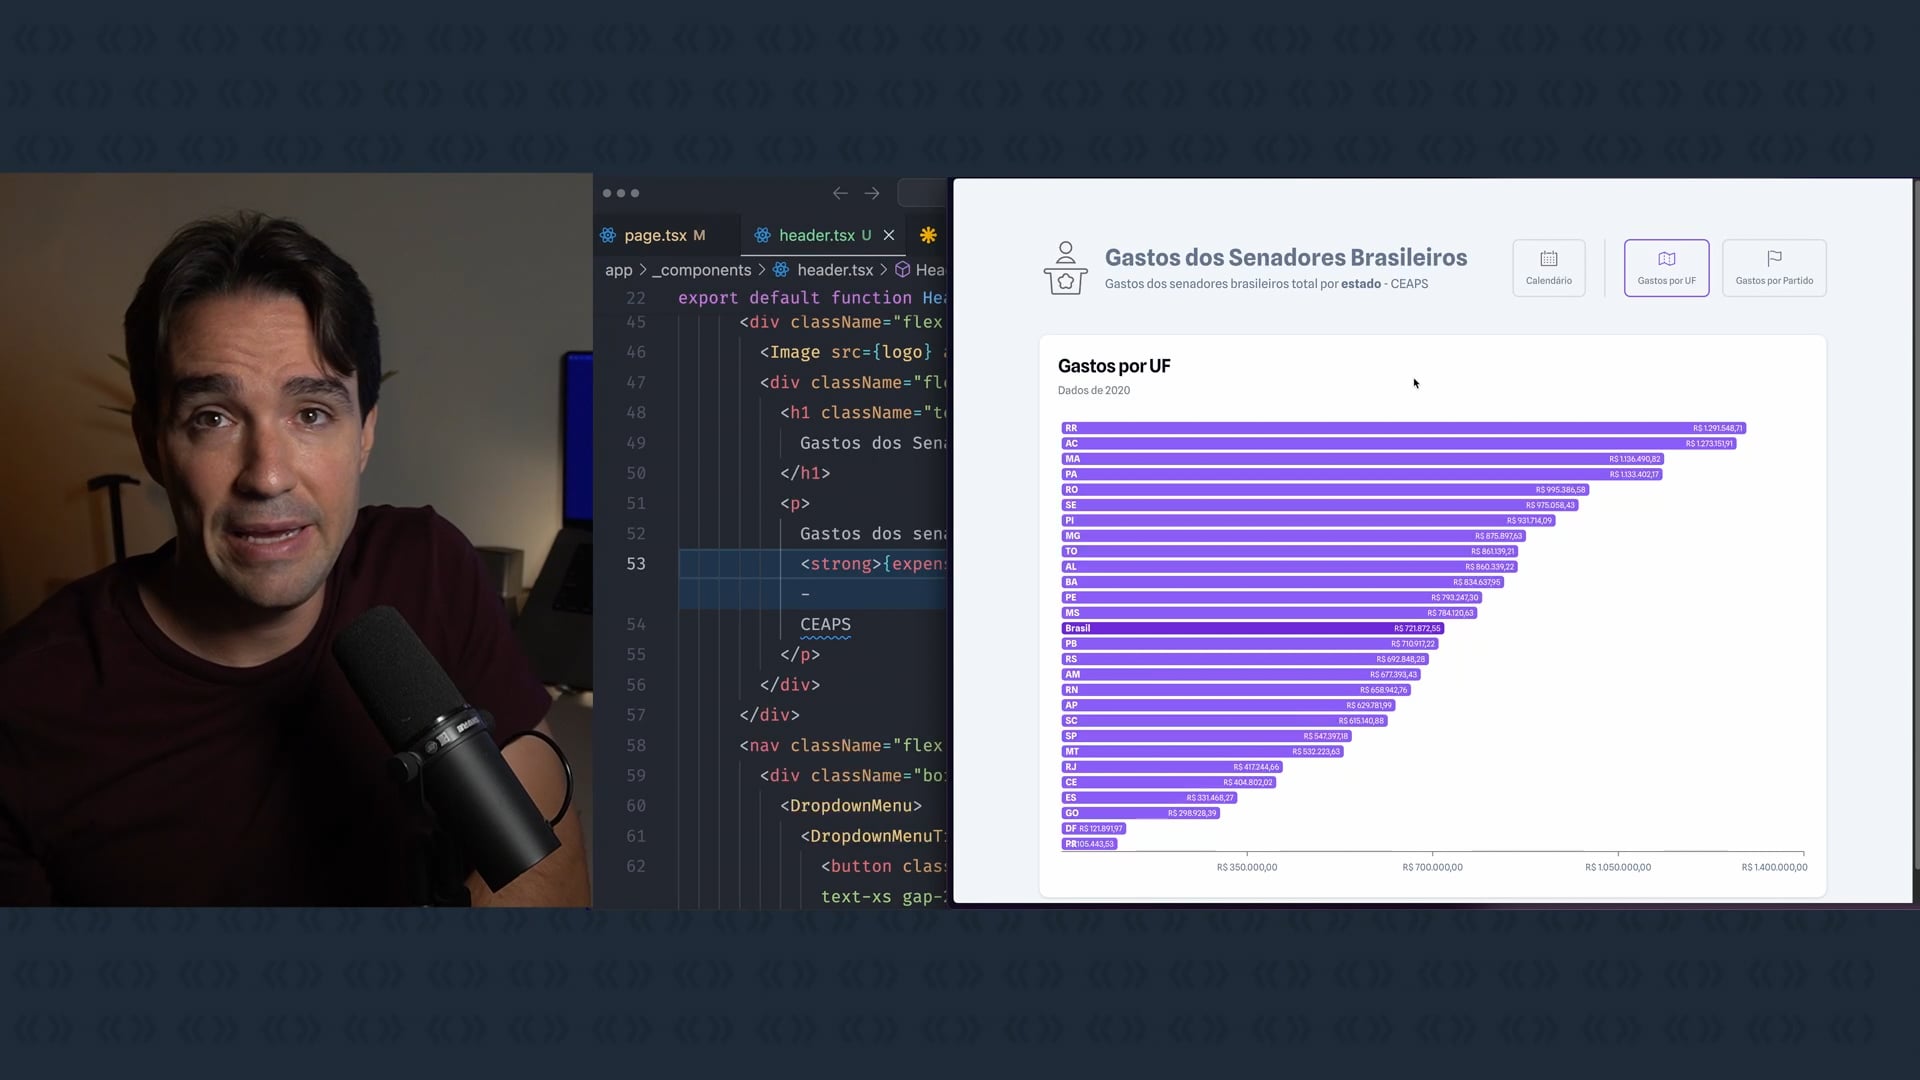Close the header.tsx editor tab
1920x1080 pixels.
pos(889,235)
